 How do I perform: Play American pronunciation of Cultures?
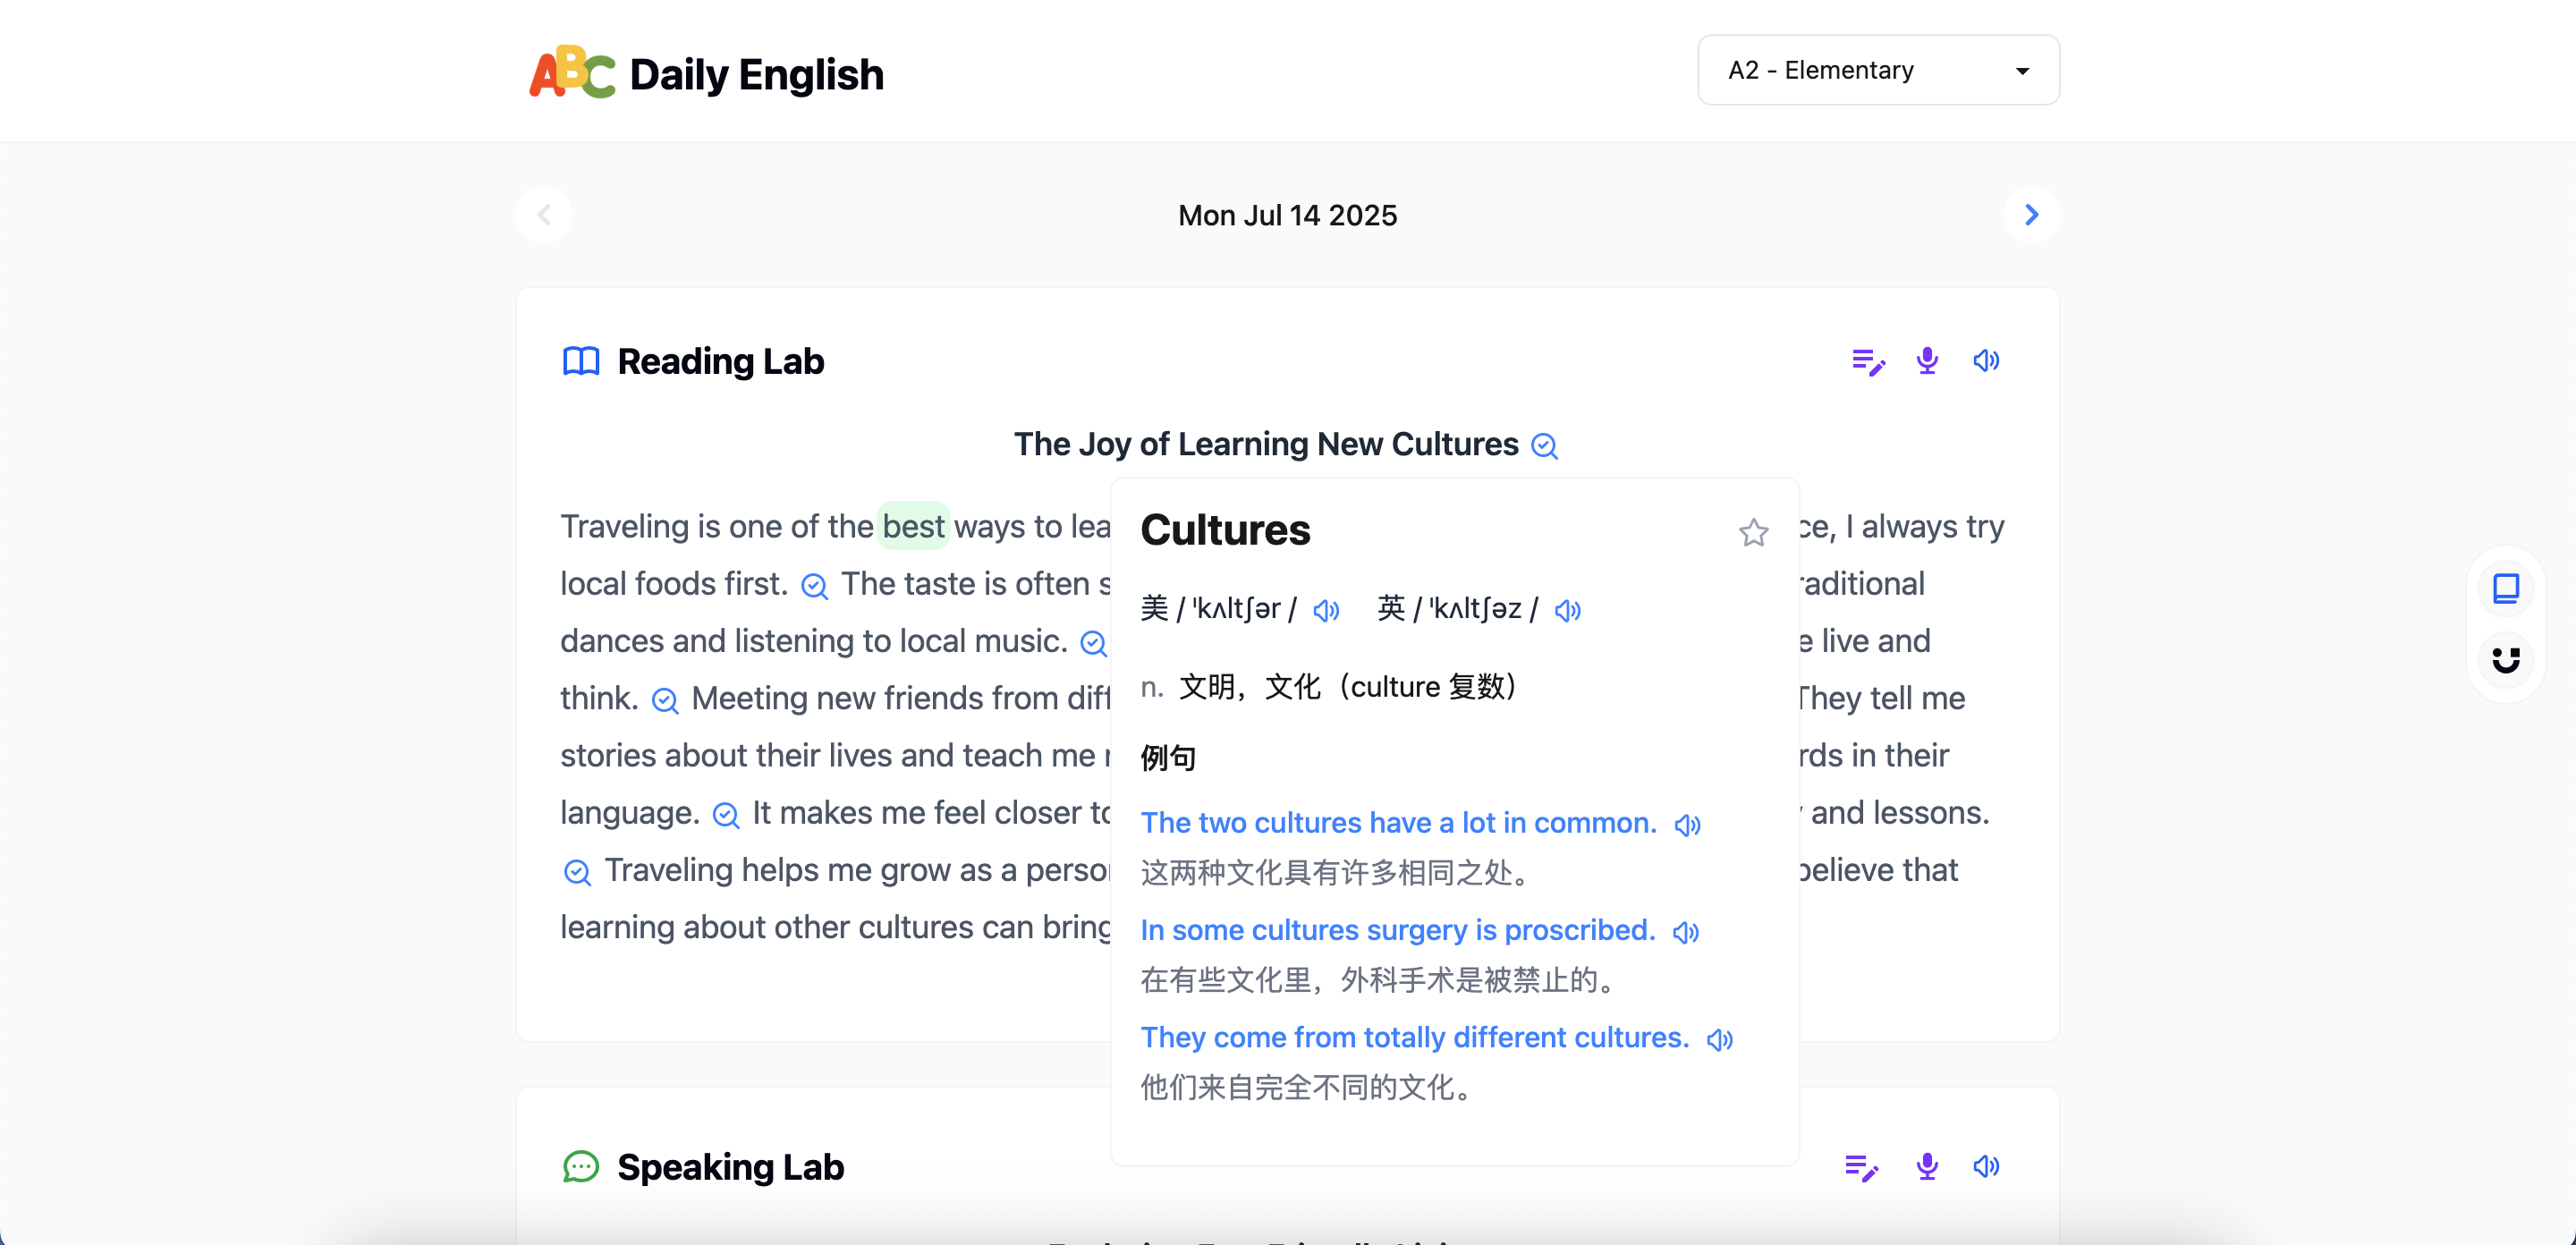pyautogui.click(x=1326, y=610)
